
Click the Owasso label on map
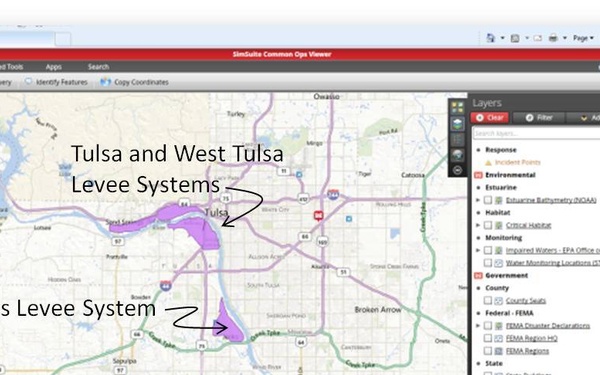[326, 97]
